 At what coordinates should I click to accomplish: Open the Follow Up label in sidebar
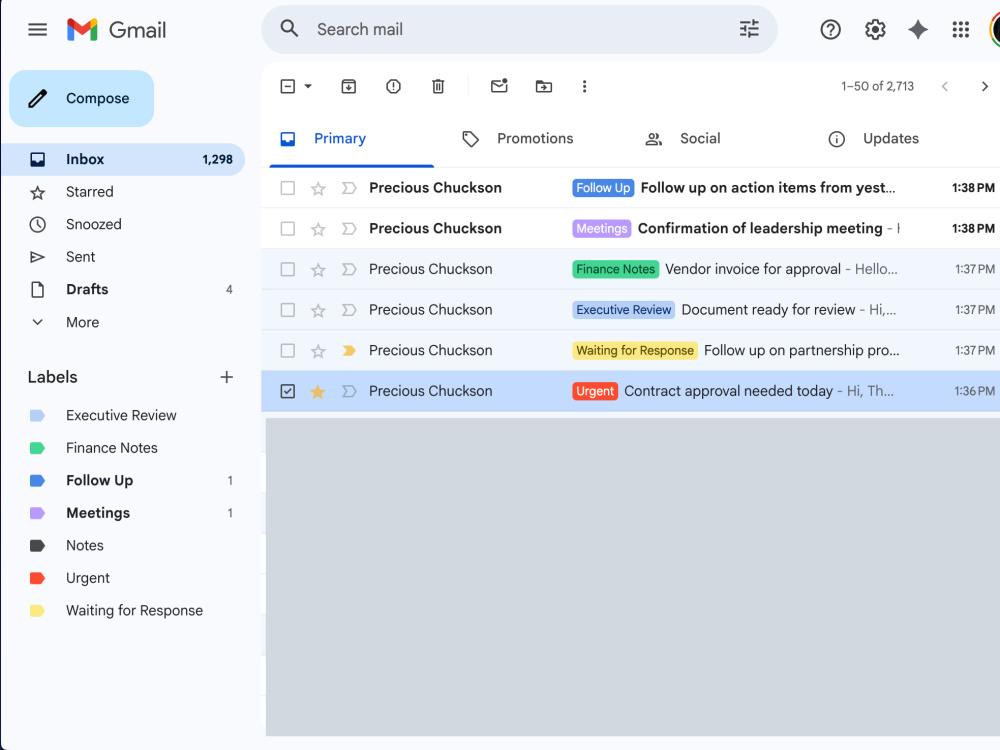coord(122,480)
